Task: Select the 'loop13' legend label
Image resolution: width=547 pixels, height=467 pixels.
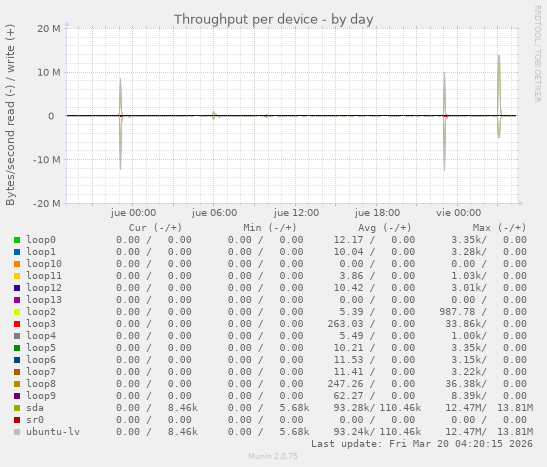Action: click(x=44, y=300)
